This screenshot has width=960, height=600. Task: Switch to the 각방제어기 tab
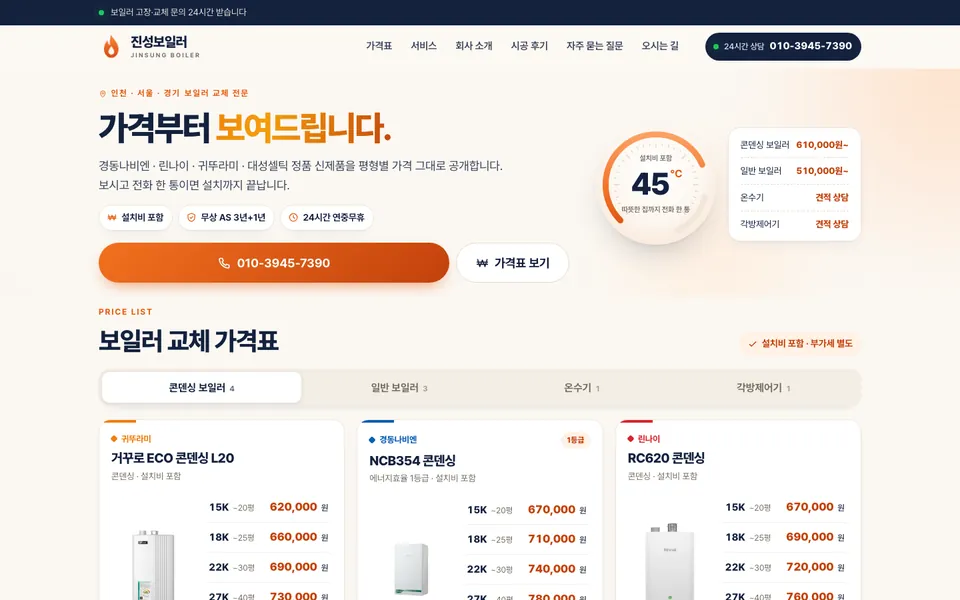point(763,388)
